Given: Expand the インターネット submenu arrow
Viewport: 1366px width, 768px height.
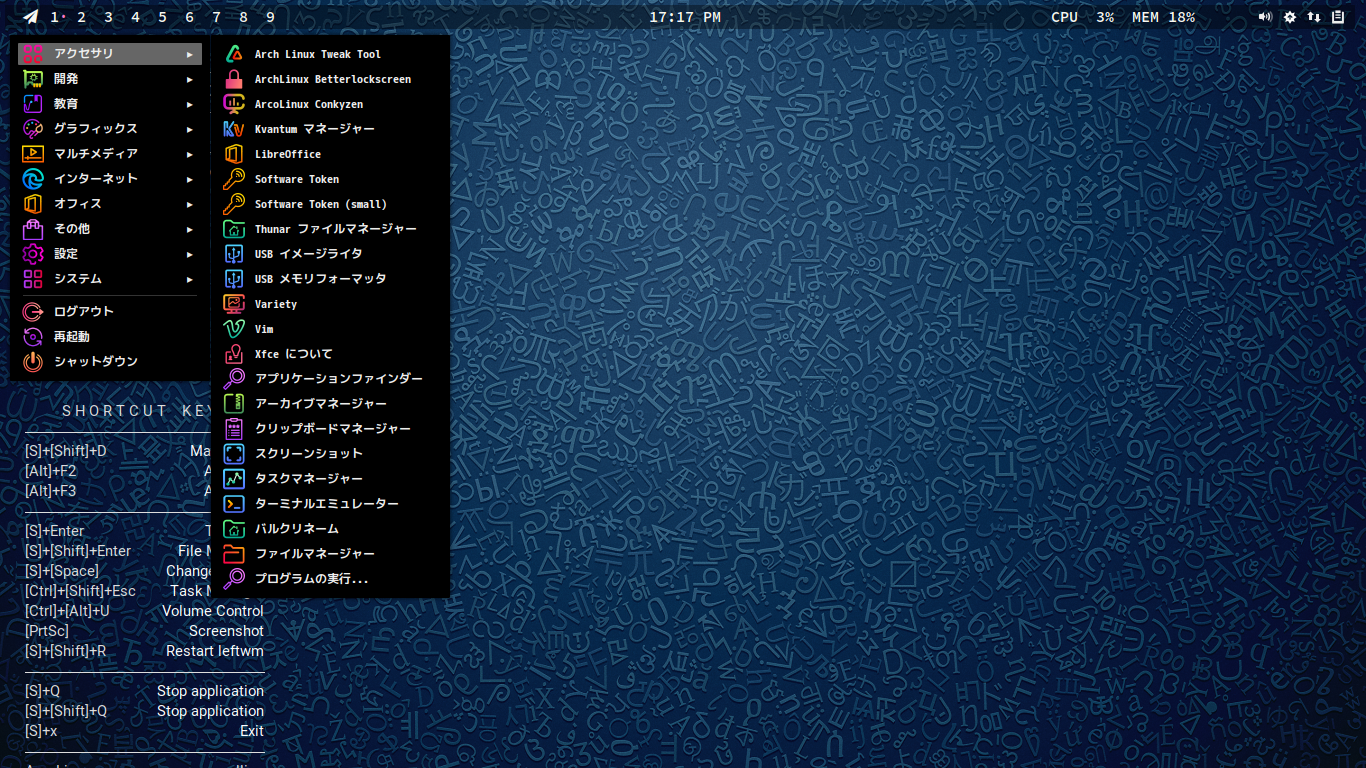Looking at the screenshot, I should (190, 179).
